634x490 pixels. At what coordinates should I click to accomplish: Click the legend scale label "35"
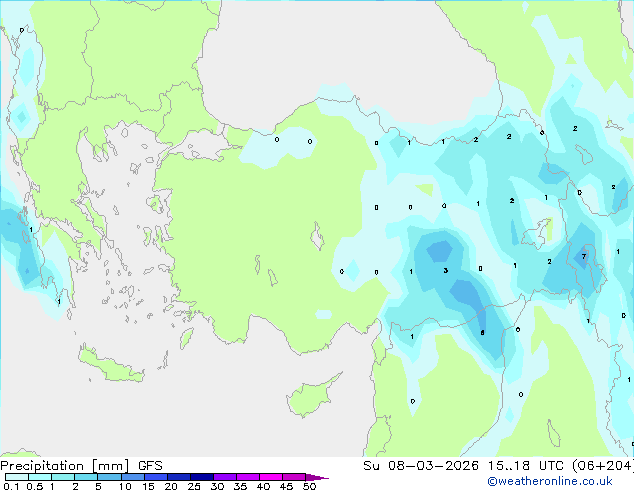[240, 486]
